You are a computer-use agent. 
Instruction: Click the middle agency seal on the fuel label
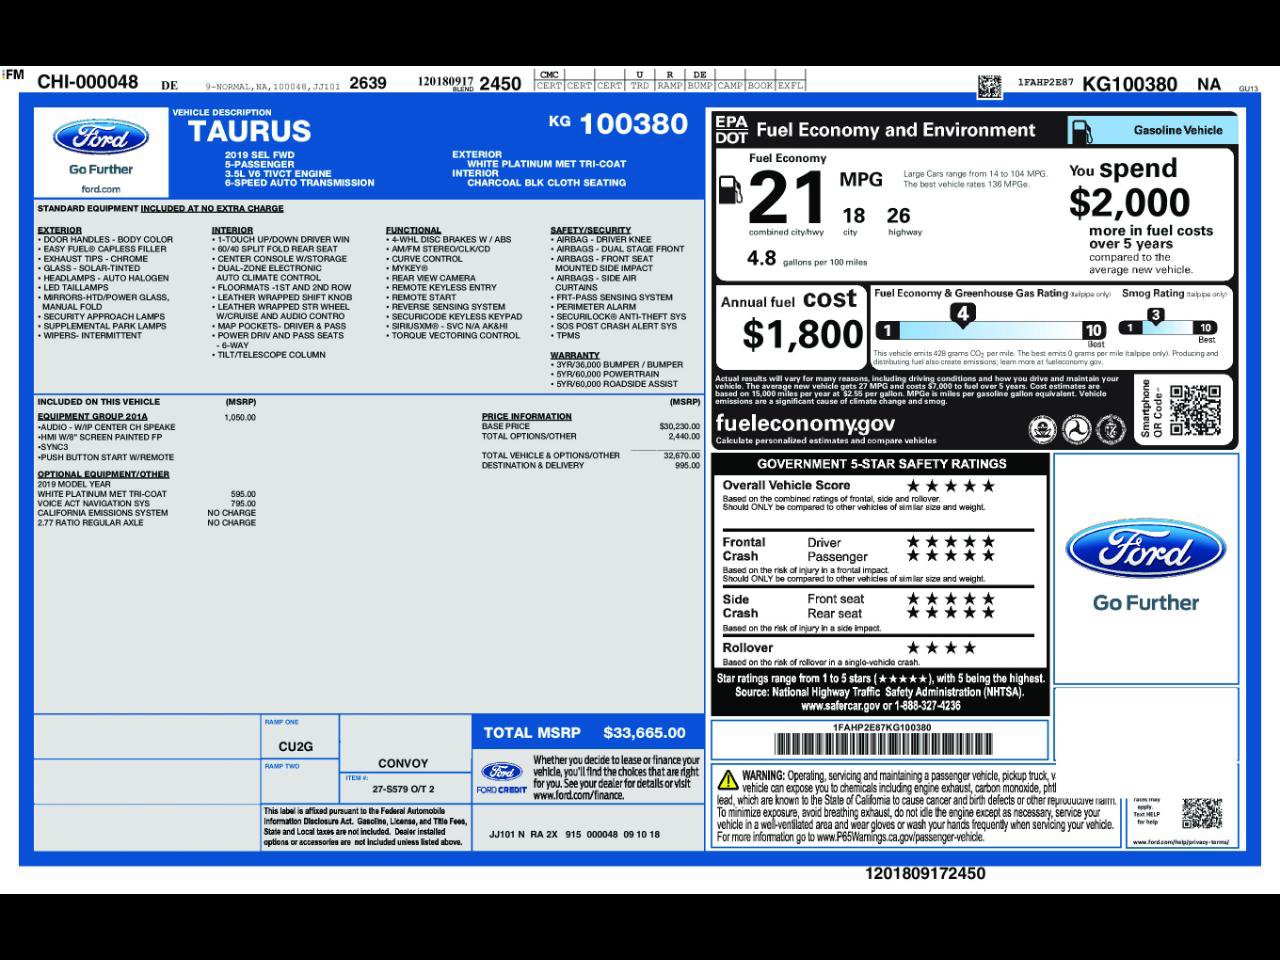(x=1076, y=430)
